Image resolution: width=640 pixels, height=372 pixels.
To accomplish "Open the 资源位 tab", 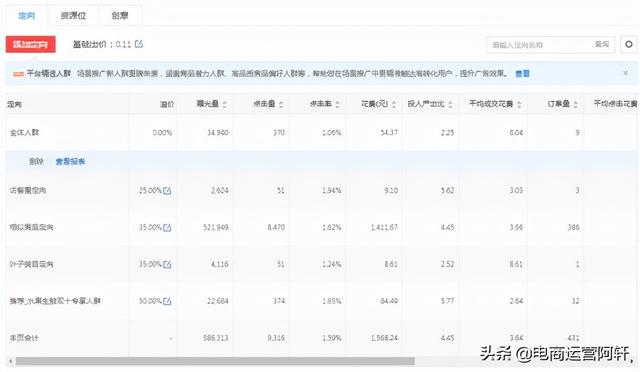I will [x=73, y=16].
